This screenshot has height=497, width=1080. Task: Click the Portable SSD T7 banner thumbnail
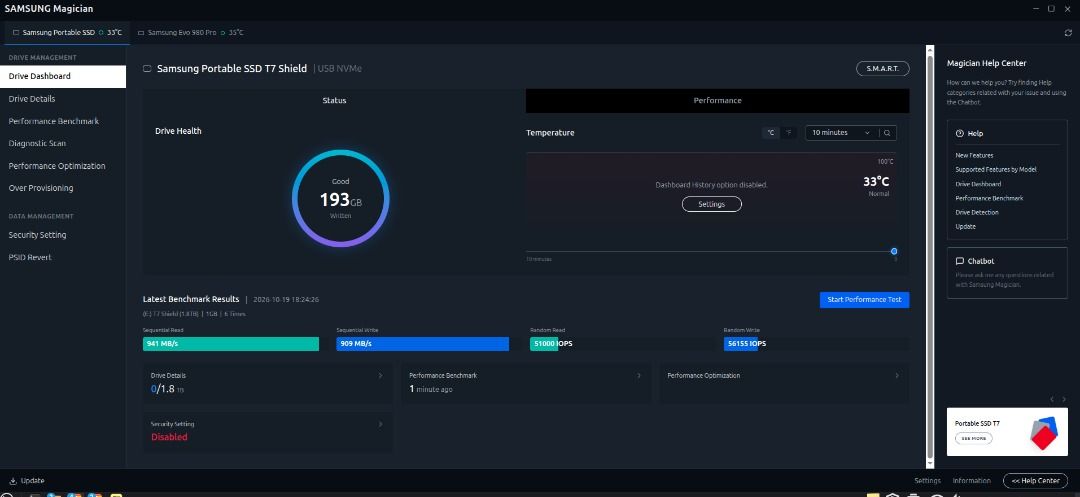(x=1007, y=432)
